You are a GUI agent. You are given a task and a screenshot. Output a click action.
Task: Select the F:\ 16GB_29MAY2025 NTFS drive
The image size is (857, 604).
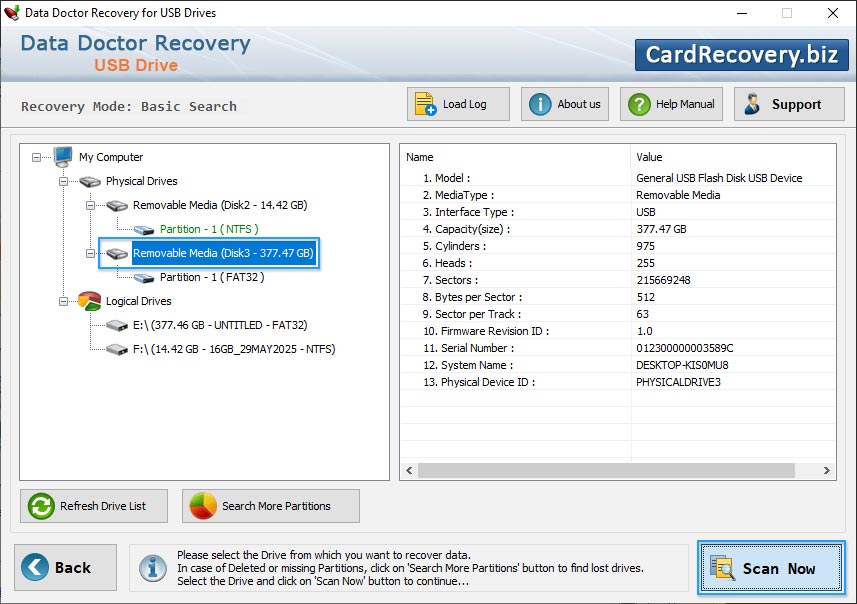[234, 349]
